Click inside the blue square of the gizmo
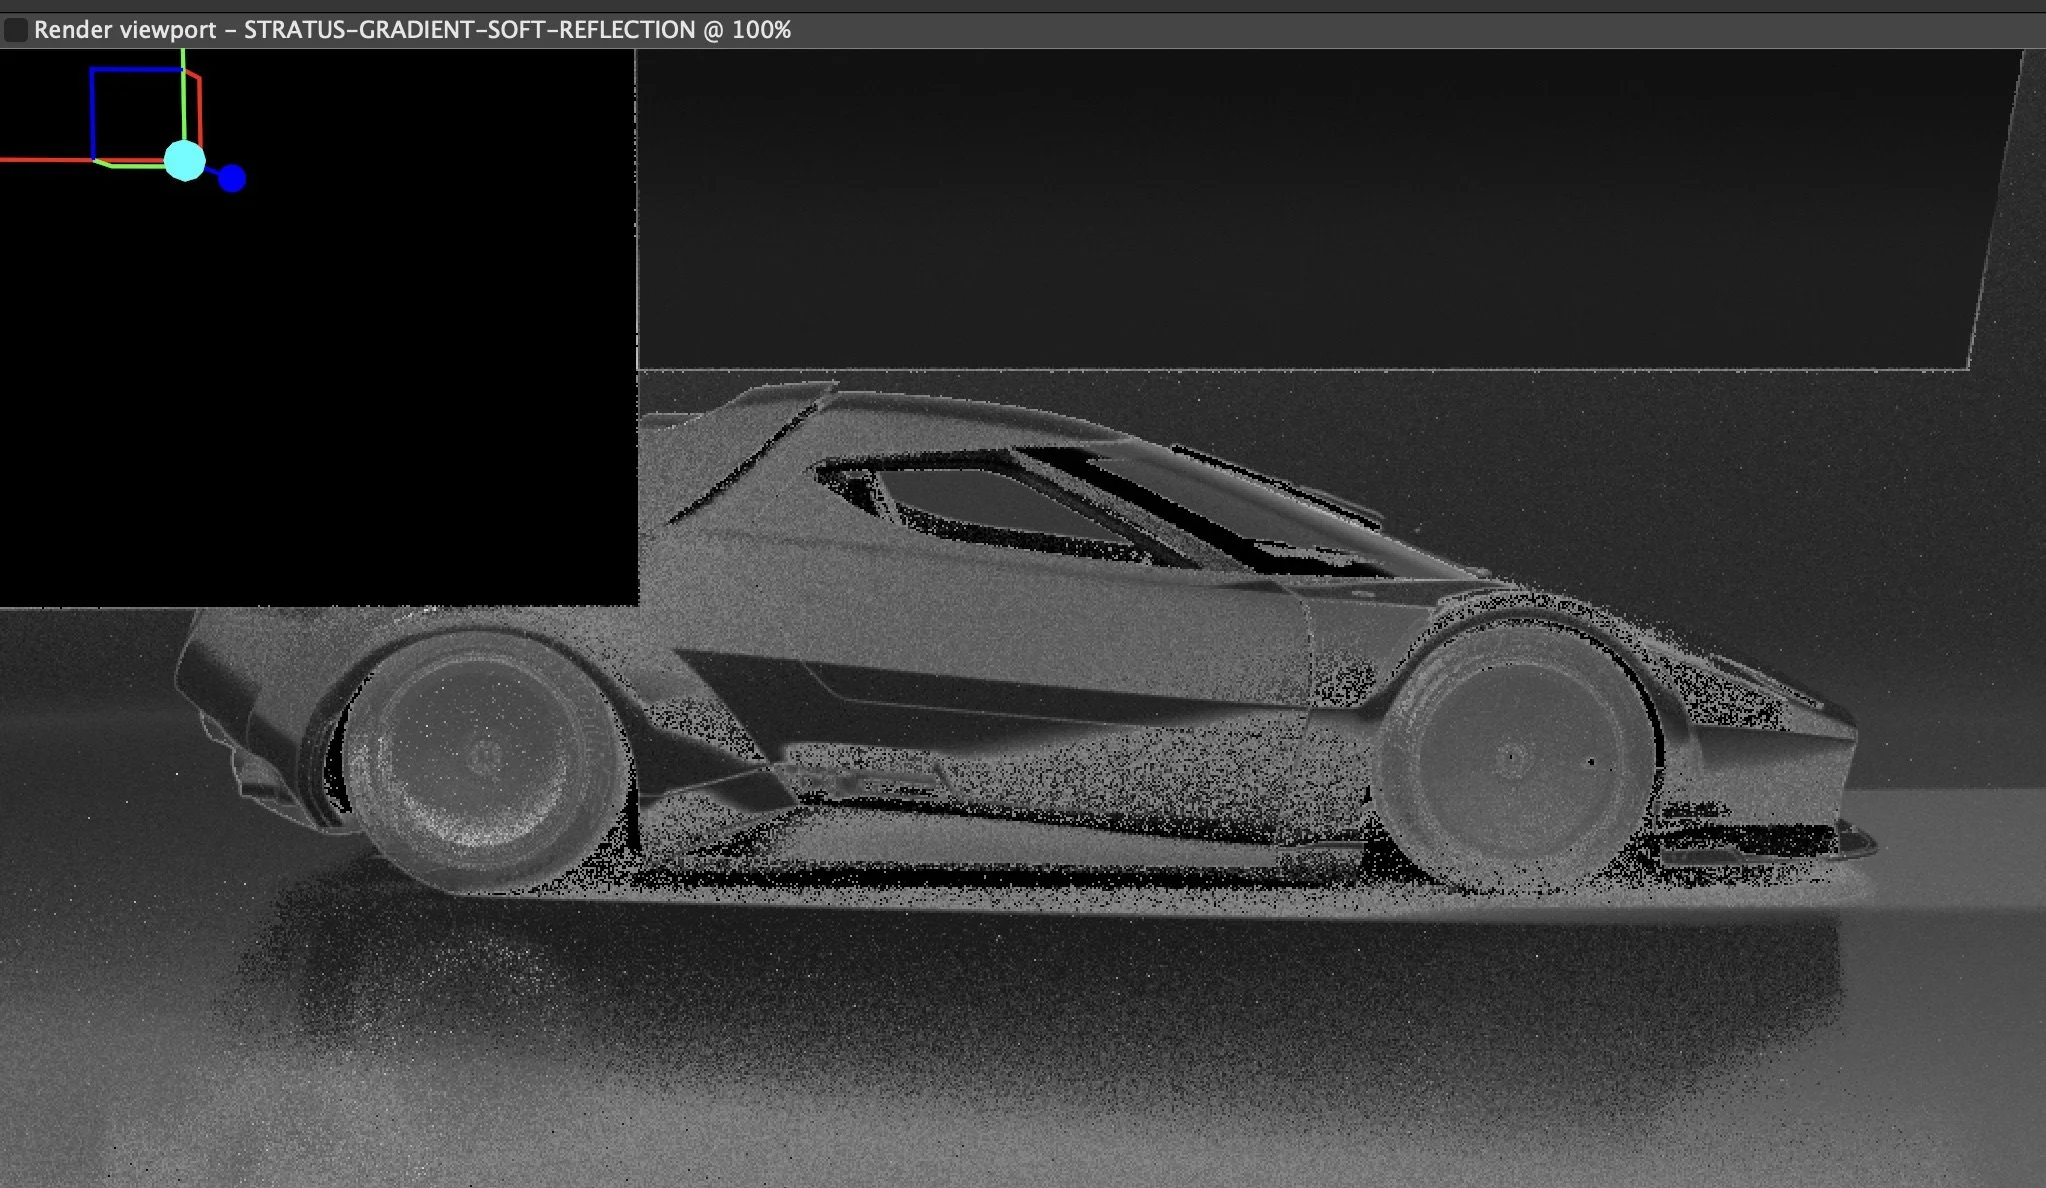 tap(135, 113)
